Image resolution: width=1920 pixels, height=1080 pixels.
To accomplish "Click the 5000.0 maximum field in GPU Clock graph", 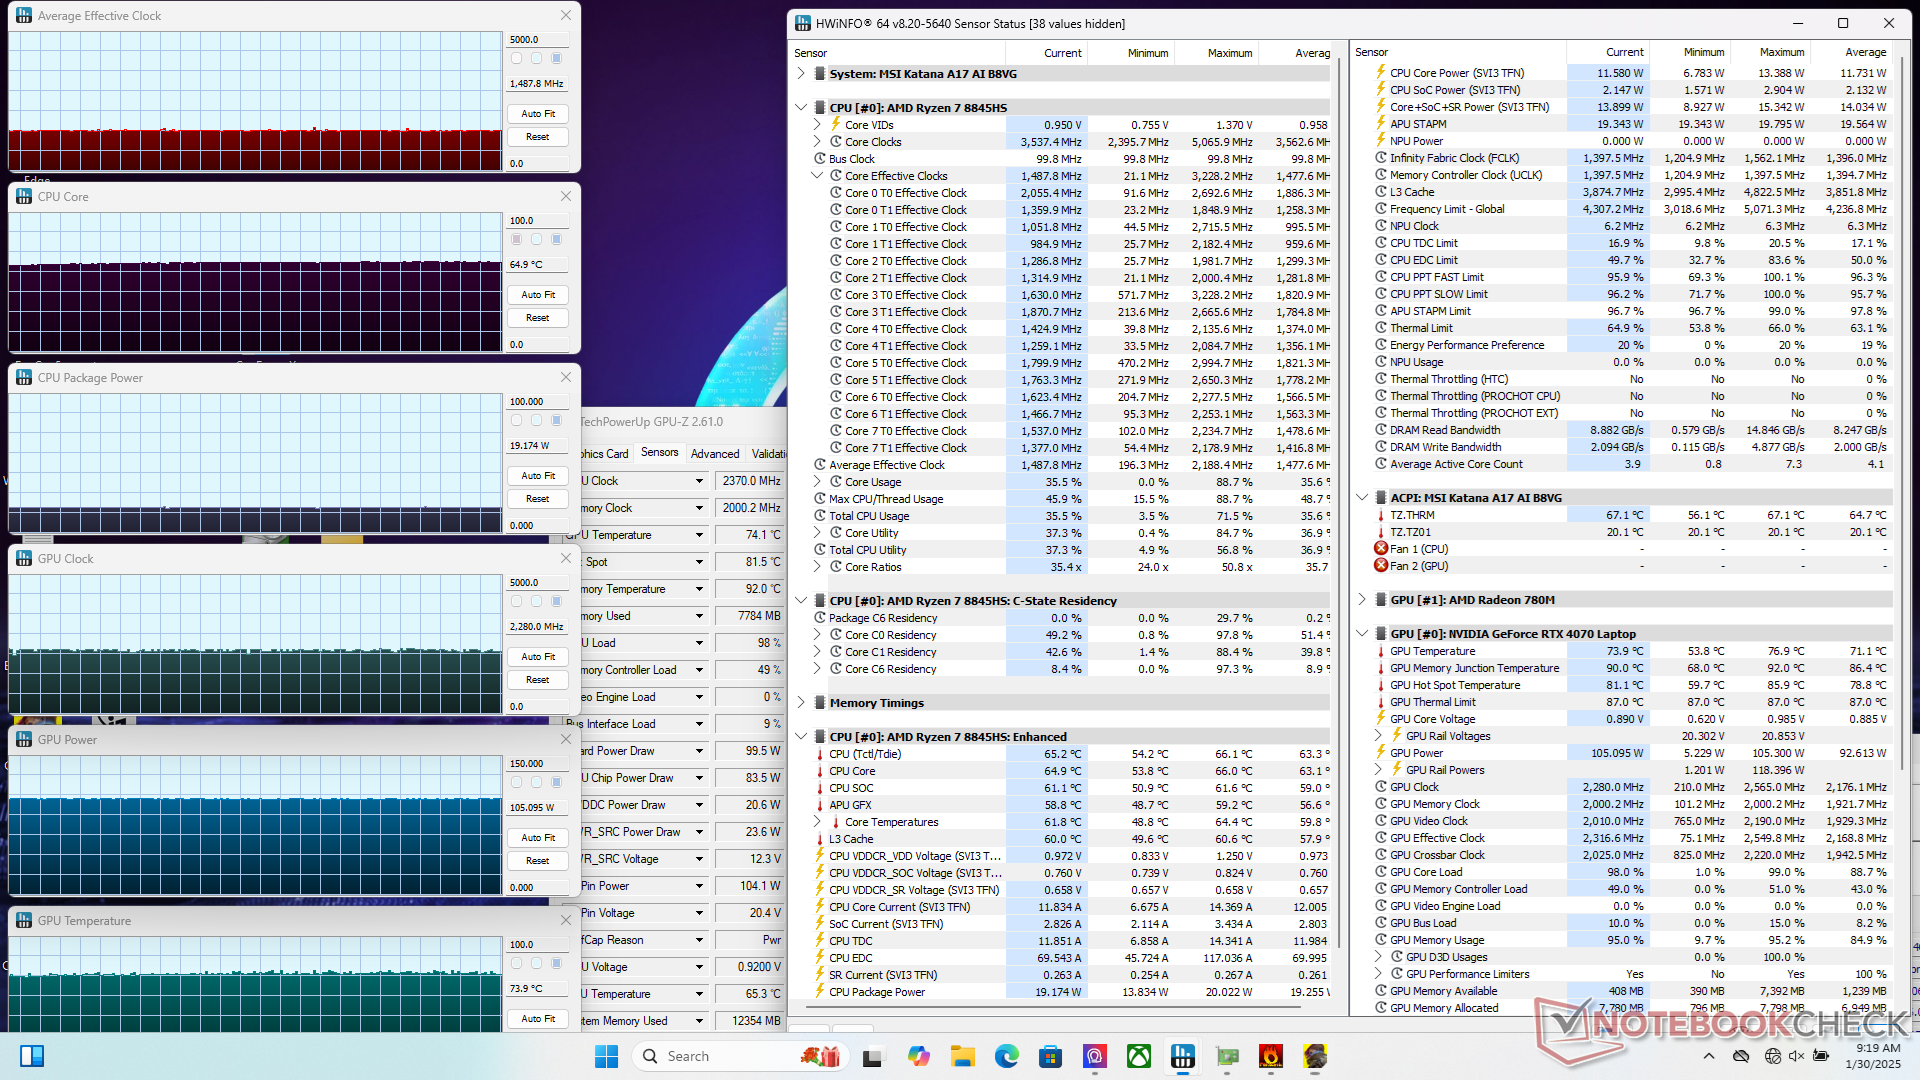I will tap(538, 582).
